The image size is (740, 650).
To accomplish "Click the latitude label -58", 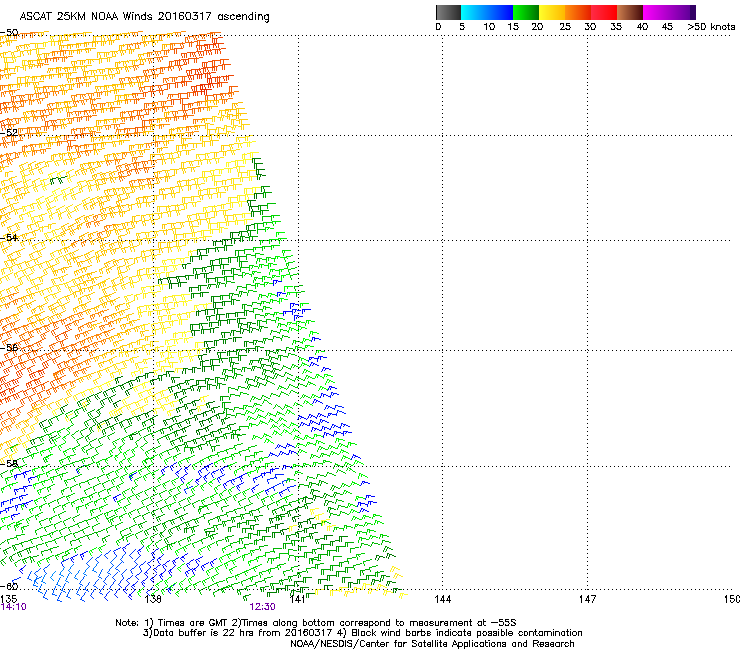I will (x=9, y=464).
